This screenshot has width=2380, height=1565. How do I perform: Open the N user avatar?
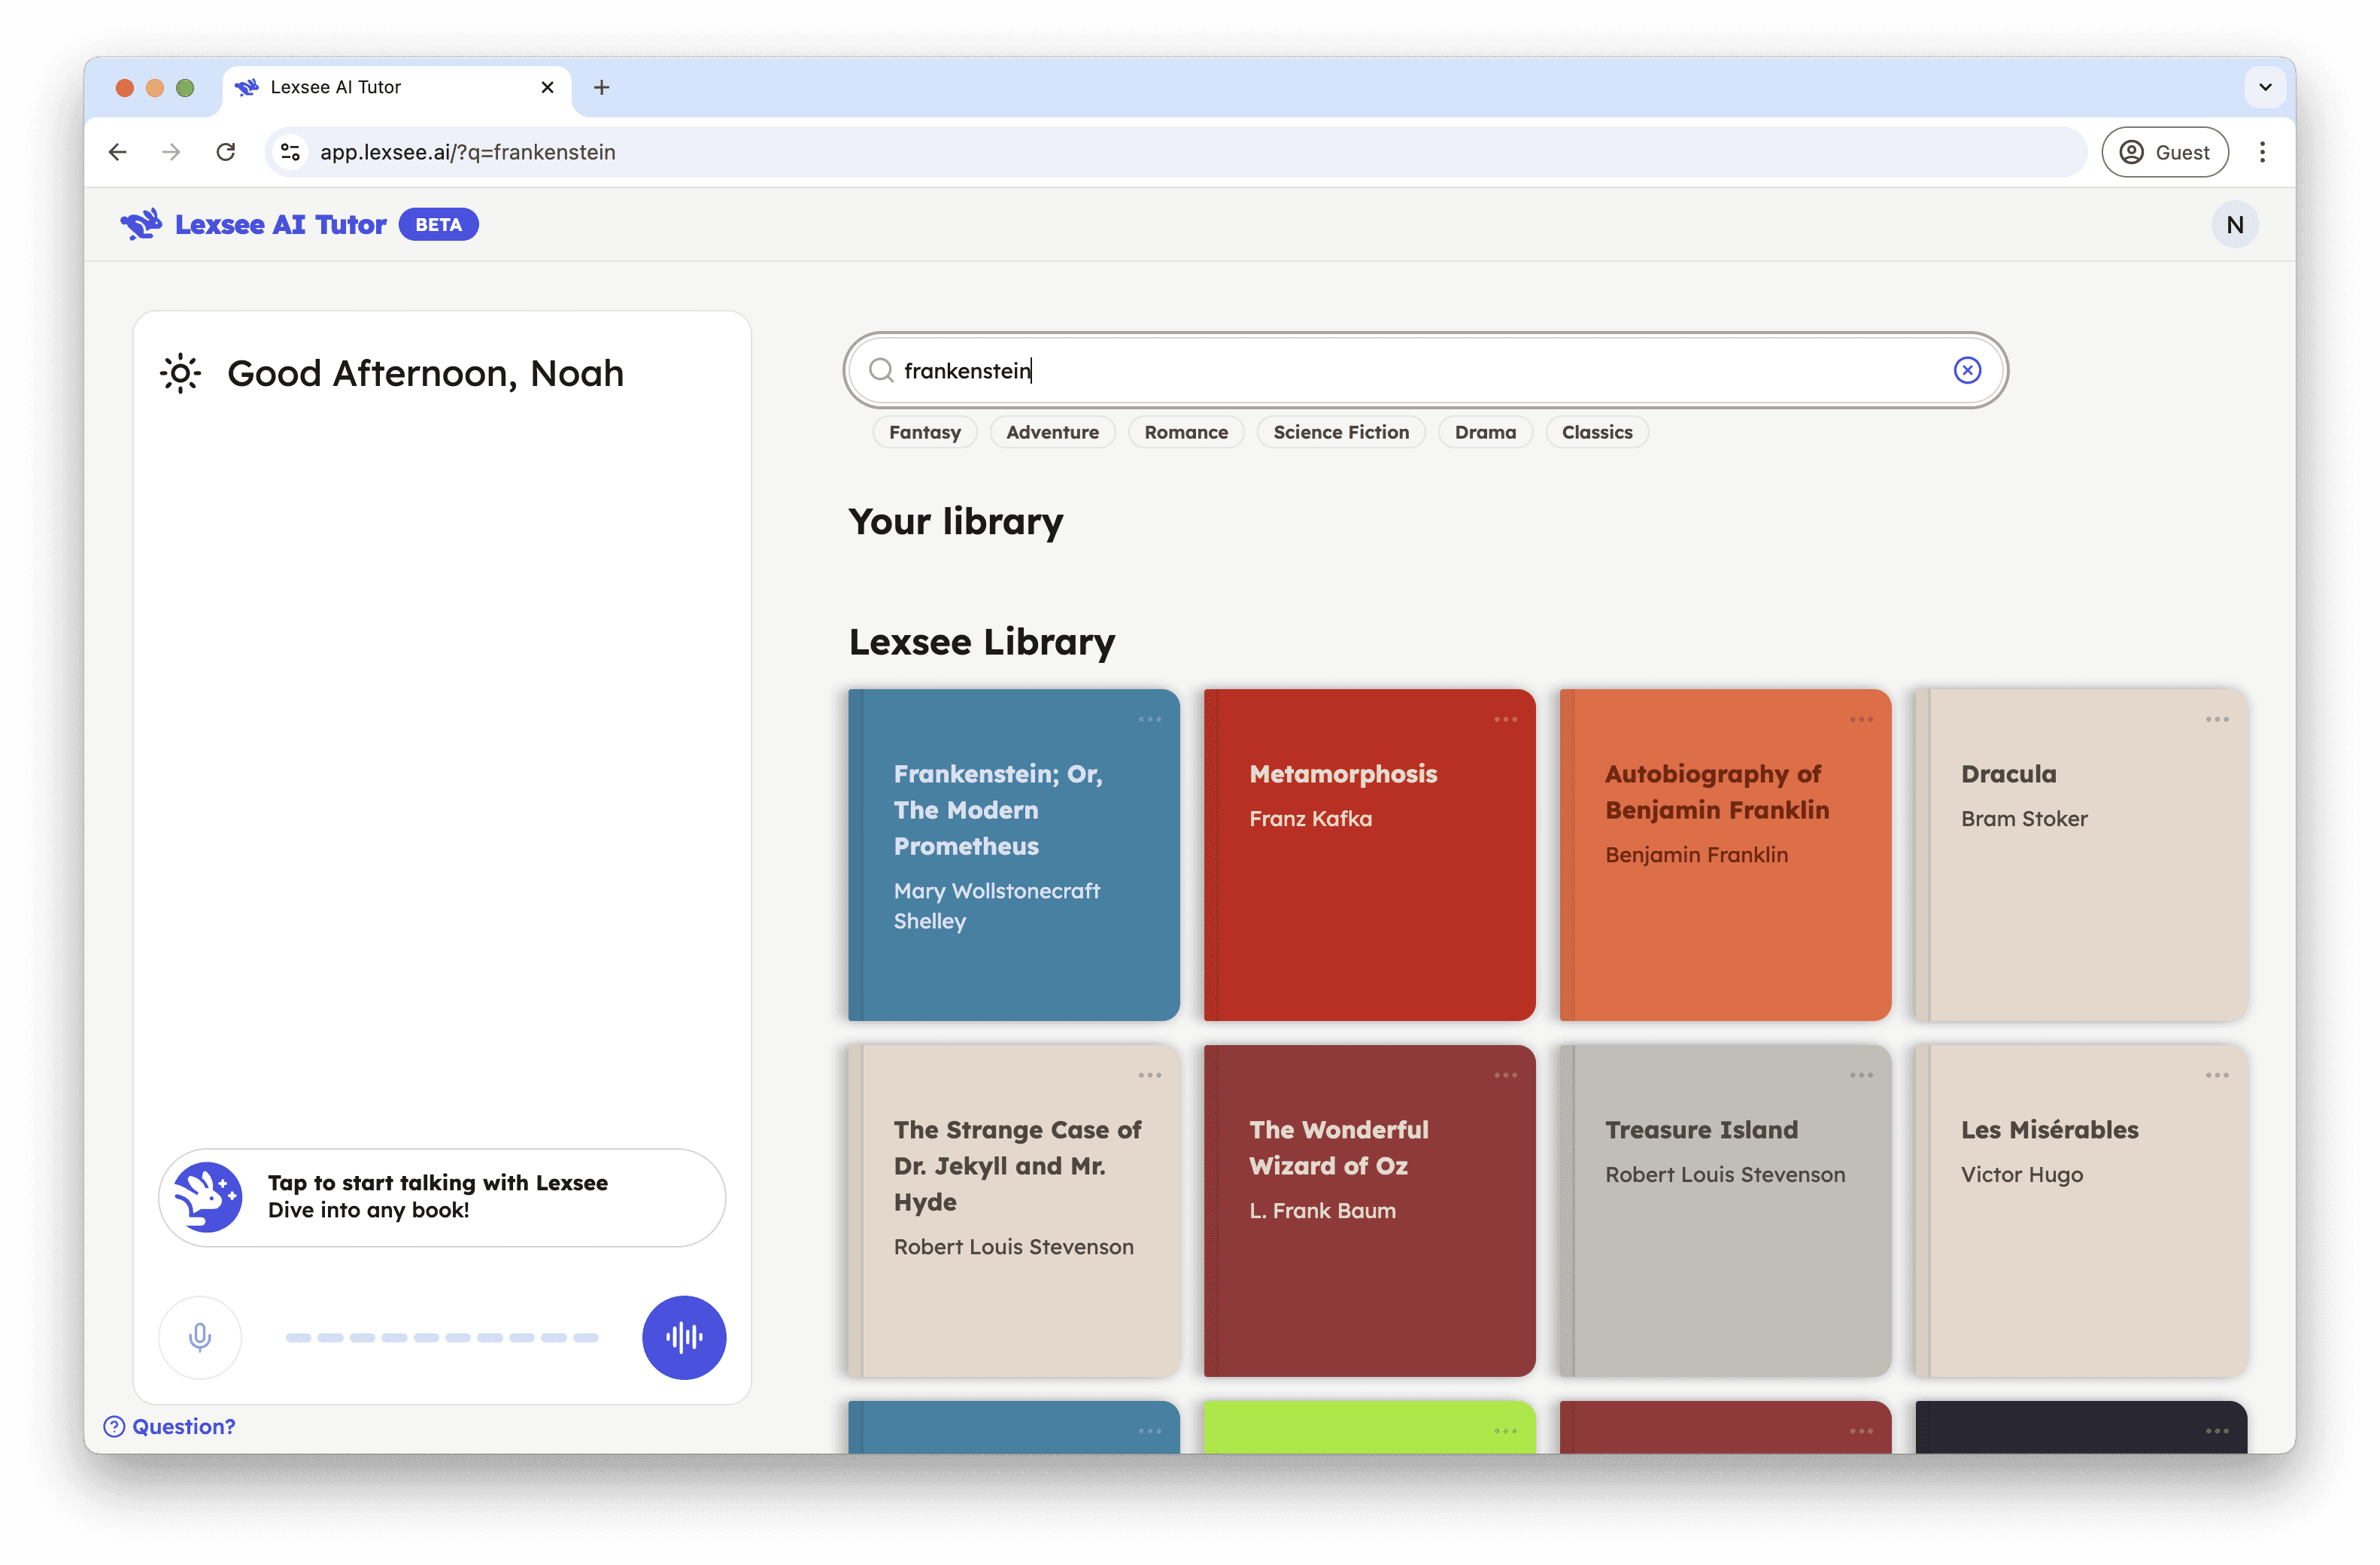(2234, 225)
